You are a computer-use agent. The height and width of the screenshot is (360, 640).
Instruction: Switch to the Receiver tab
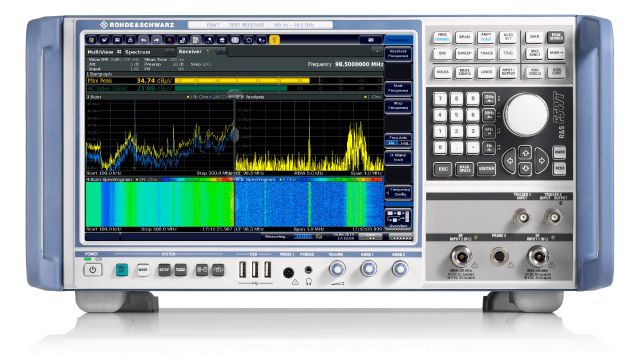pos(190,51)
